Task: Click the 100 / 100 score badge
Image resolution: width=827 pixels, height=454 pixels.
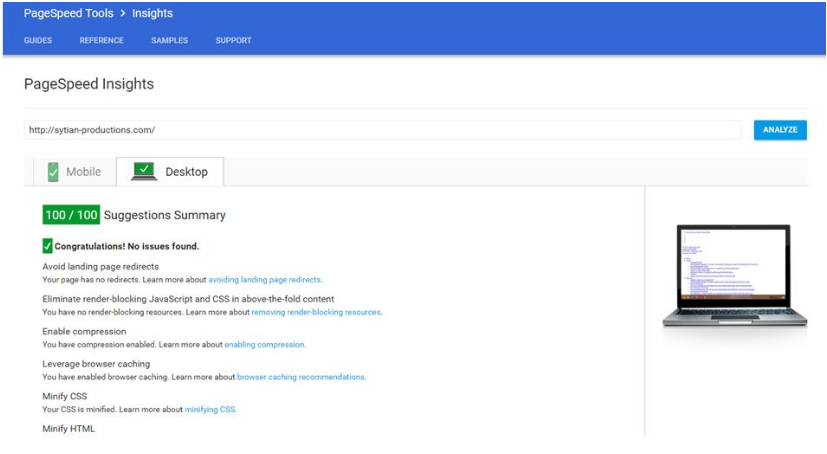Action: tap(71, 215)
